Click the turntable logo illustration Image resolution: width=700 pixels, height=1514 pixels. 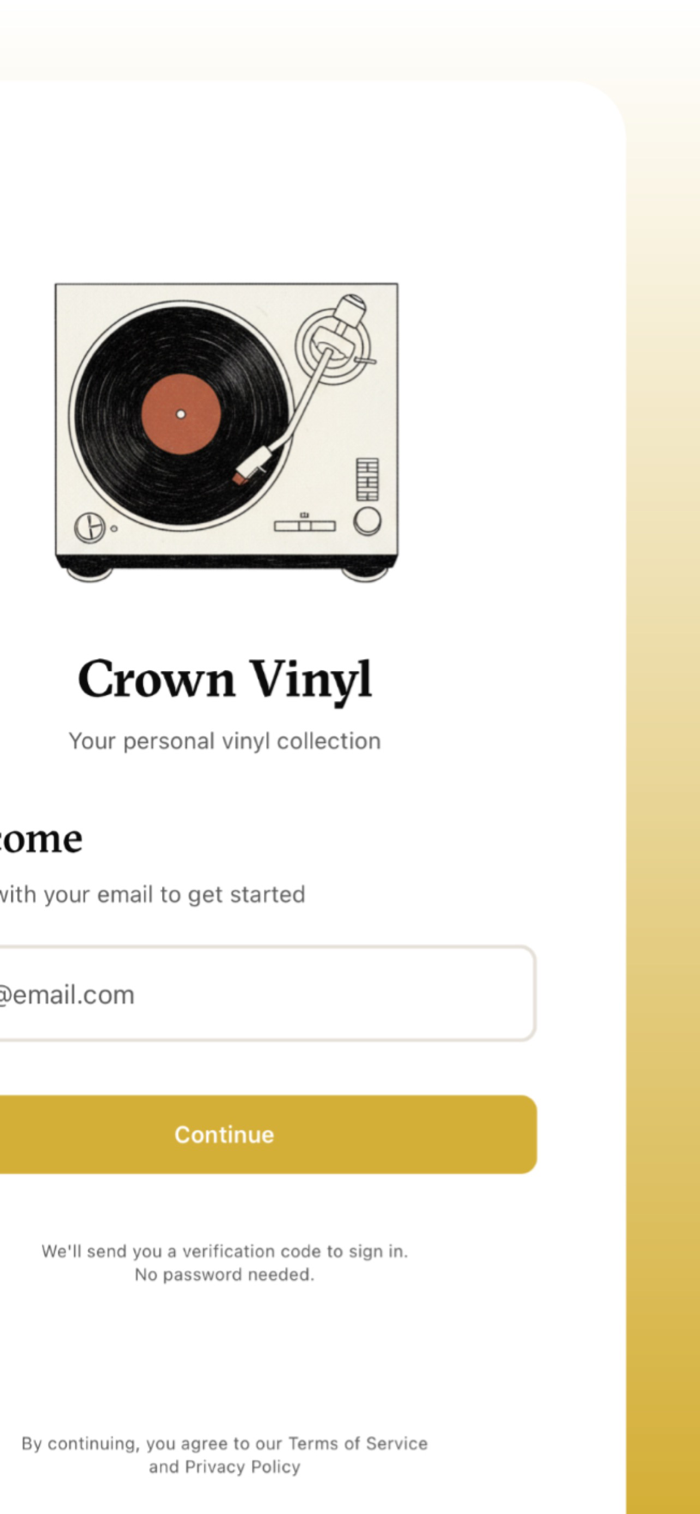click(226, 432)
